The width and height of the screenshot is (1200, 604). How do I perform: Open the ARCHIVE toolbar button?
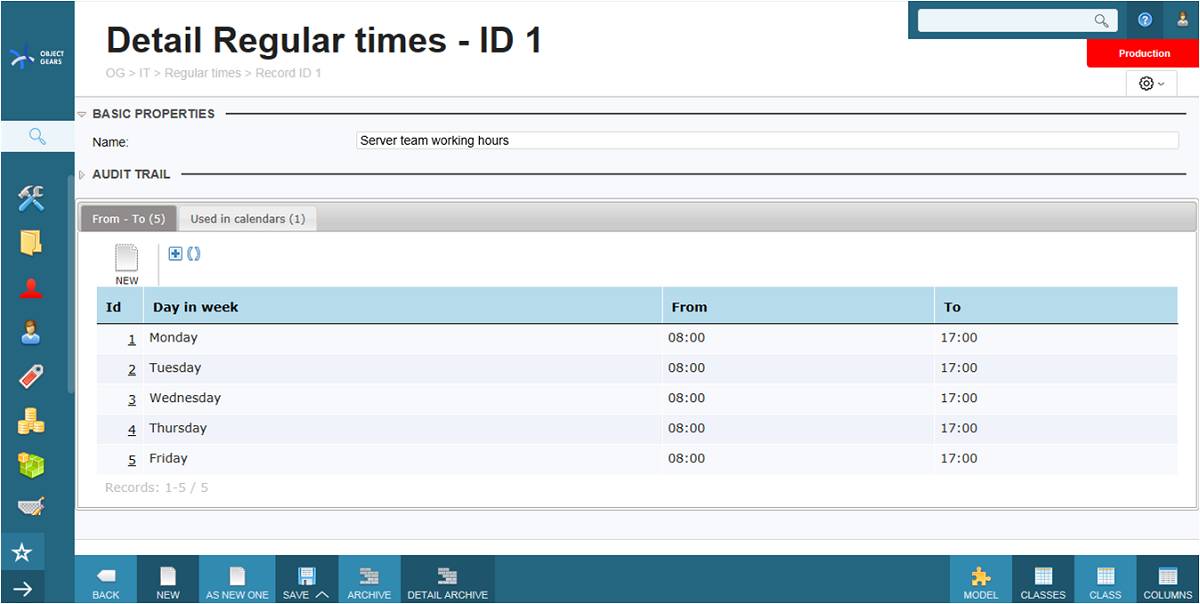(369, 580)
